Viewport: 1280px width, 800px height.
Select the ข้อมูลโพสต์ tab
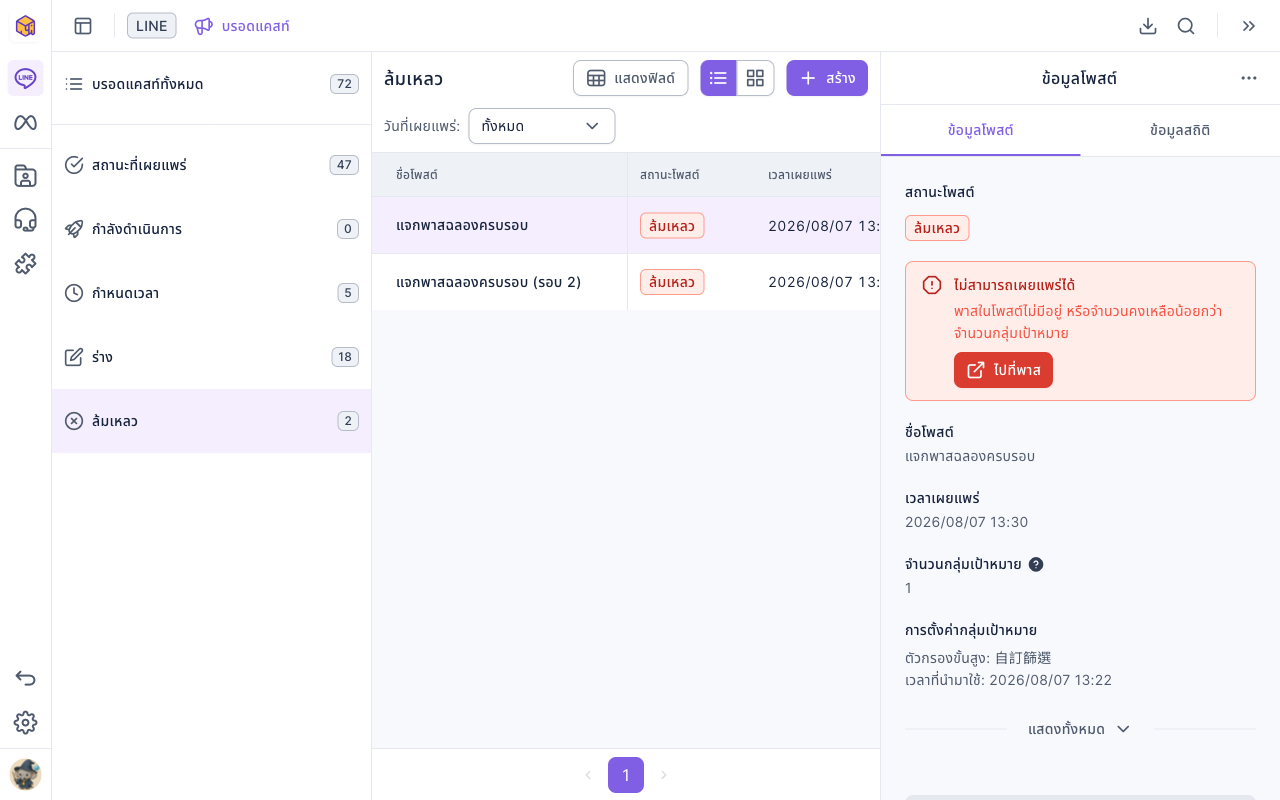click(x=980, y=130)
